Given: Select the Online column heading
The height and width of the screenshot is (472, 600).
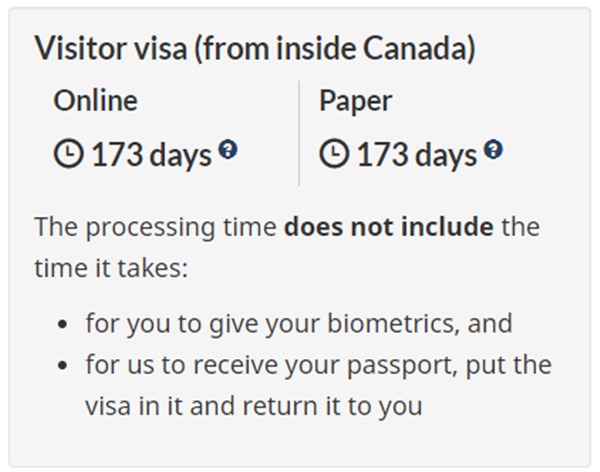Looking at the screenshot, I should (96, 101).
